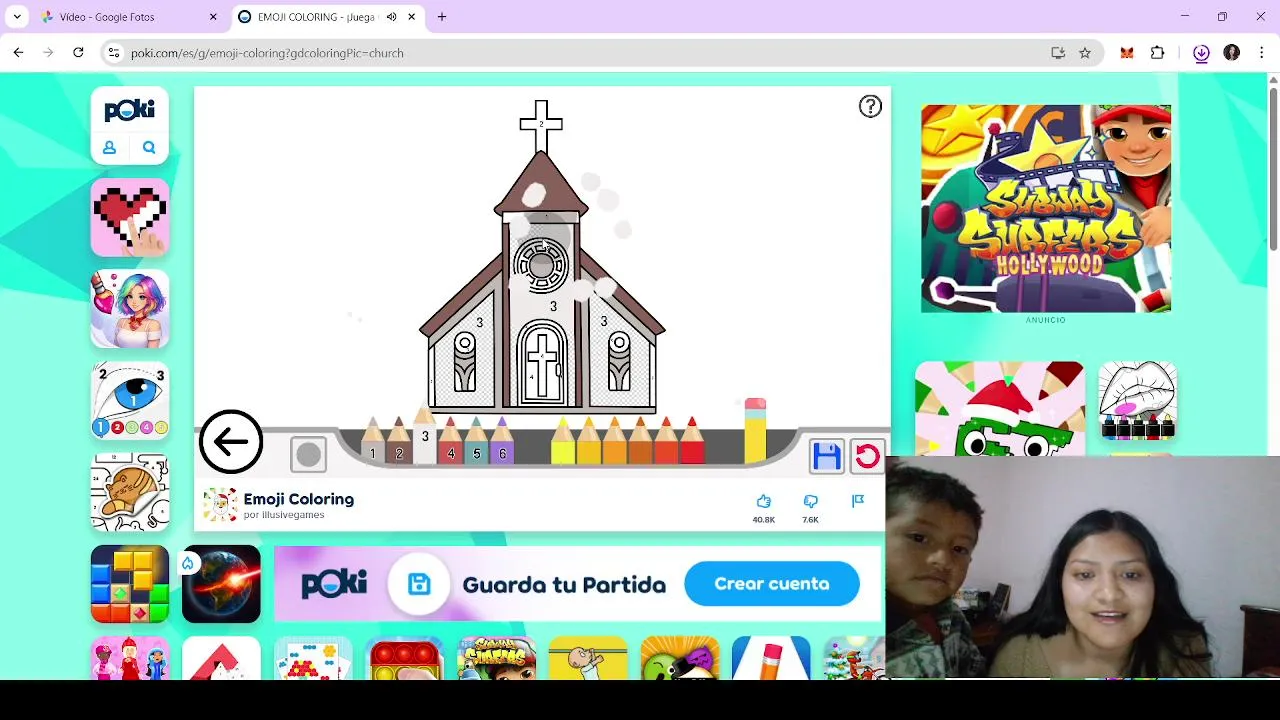
Task: Click the save icon beside Guarda tu Partida
Action: tap(419, 584)
